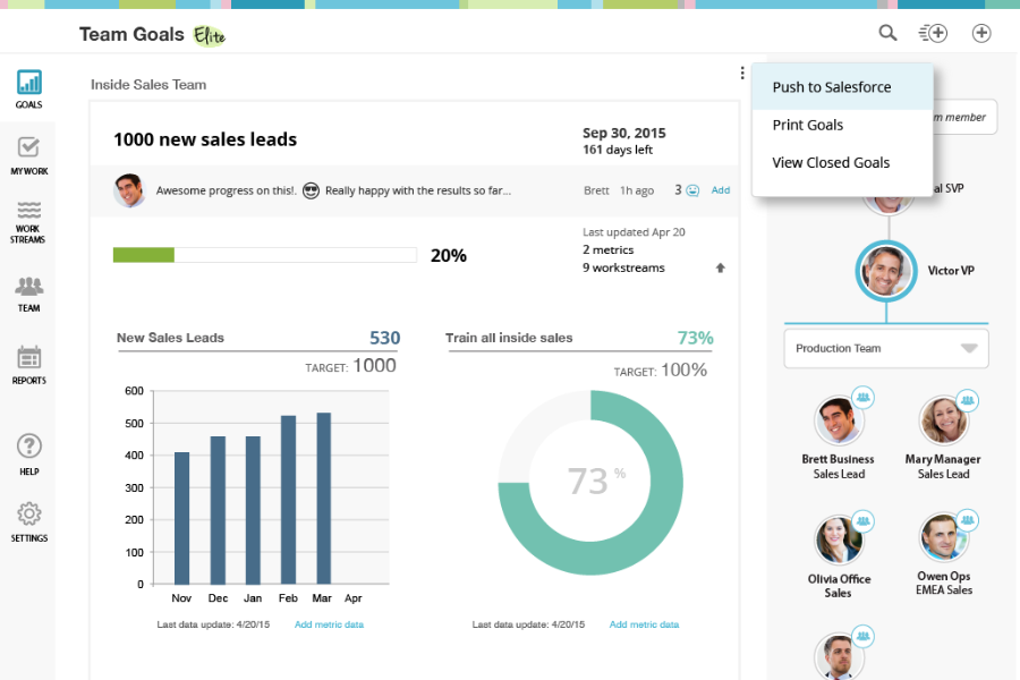1020x680 pixels.
Task: Open Reports from the sidebar
Action: (x=28, y=360)
